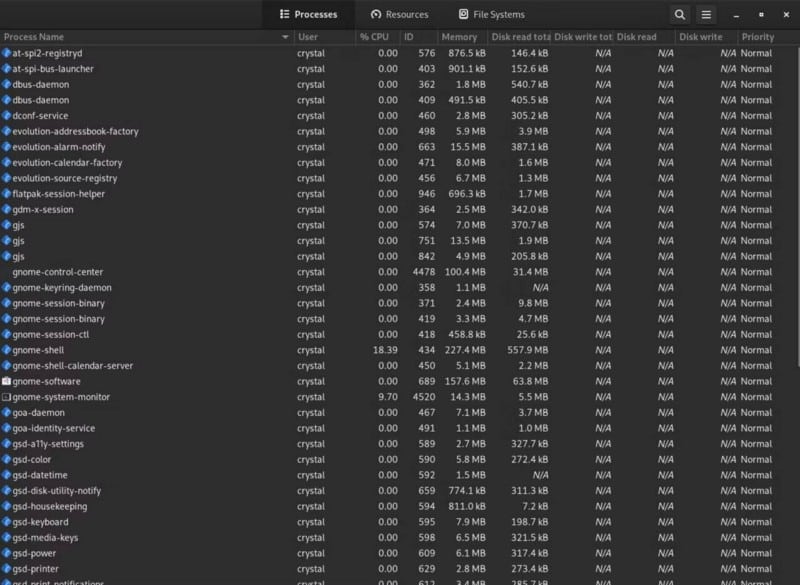Click the Priority column header
Viewport: 800px width, 585px height.
[761, 36]
